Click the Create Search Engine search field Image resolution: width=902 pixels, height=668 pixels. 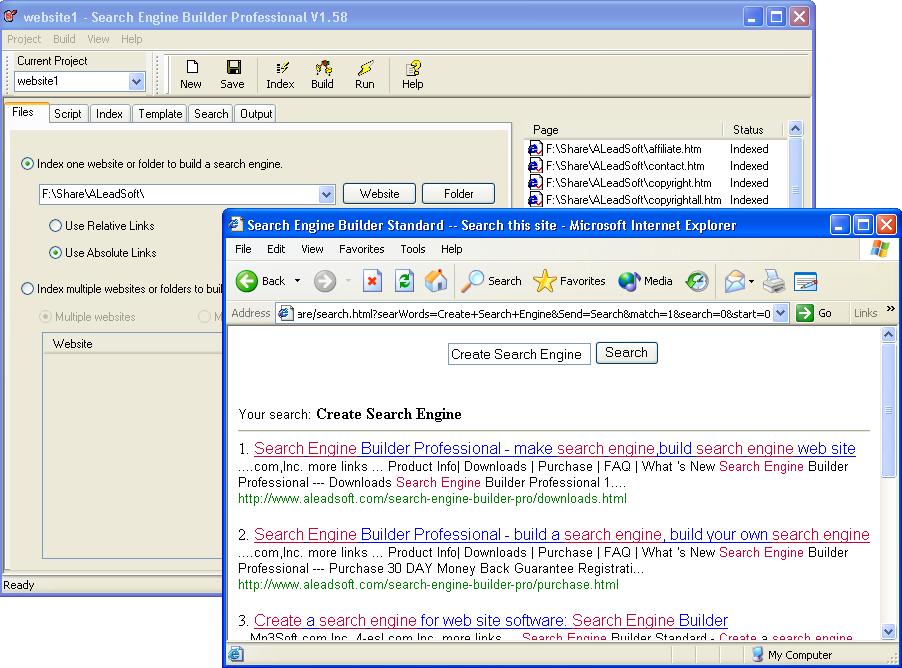pos(519,354)
